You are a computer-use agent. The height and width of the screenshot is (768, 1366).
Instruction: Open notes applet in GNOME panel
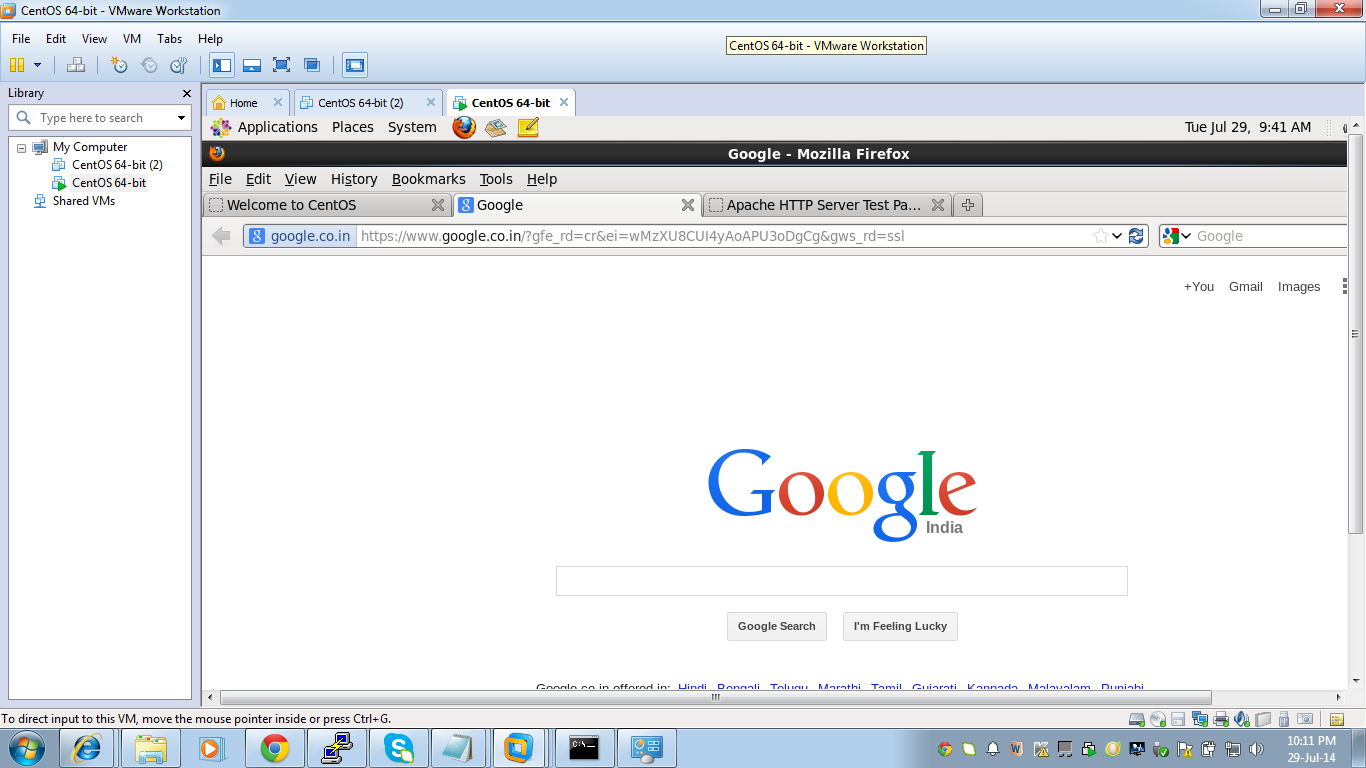pyautogui.click(x=528, y=127)
